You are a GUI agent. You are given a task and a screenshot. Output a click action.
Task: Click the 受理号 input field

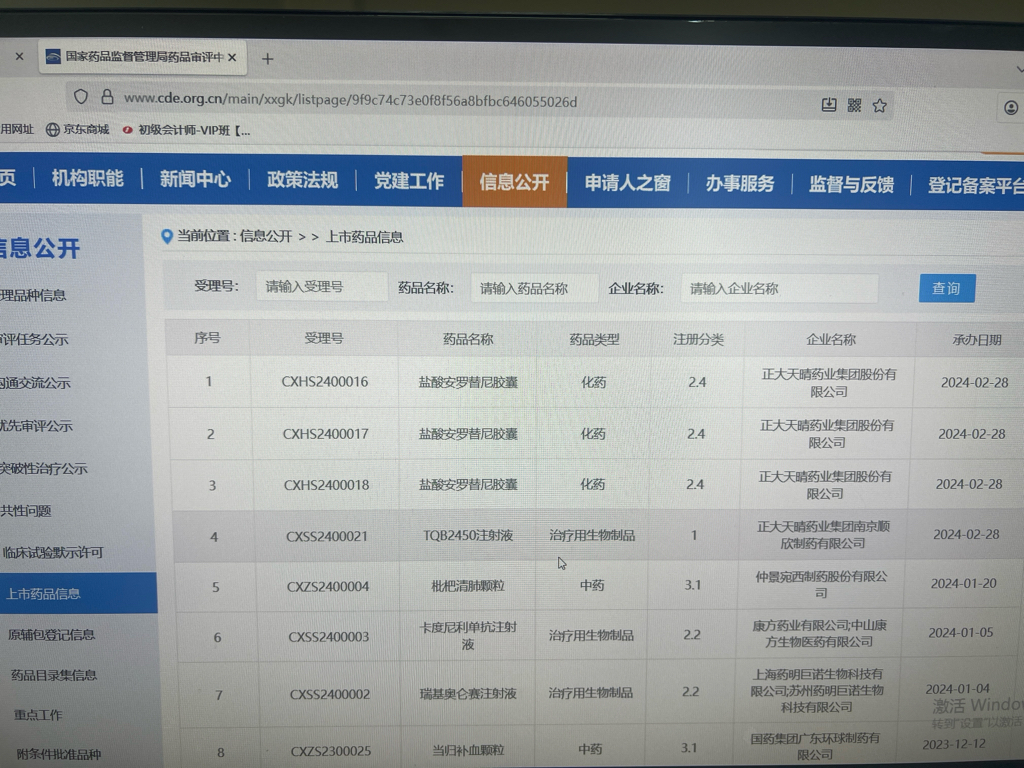pos(321,287)
